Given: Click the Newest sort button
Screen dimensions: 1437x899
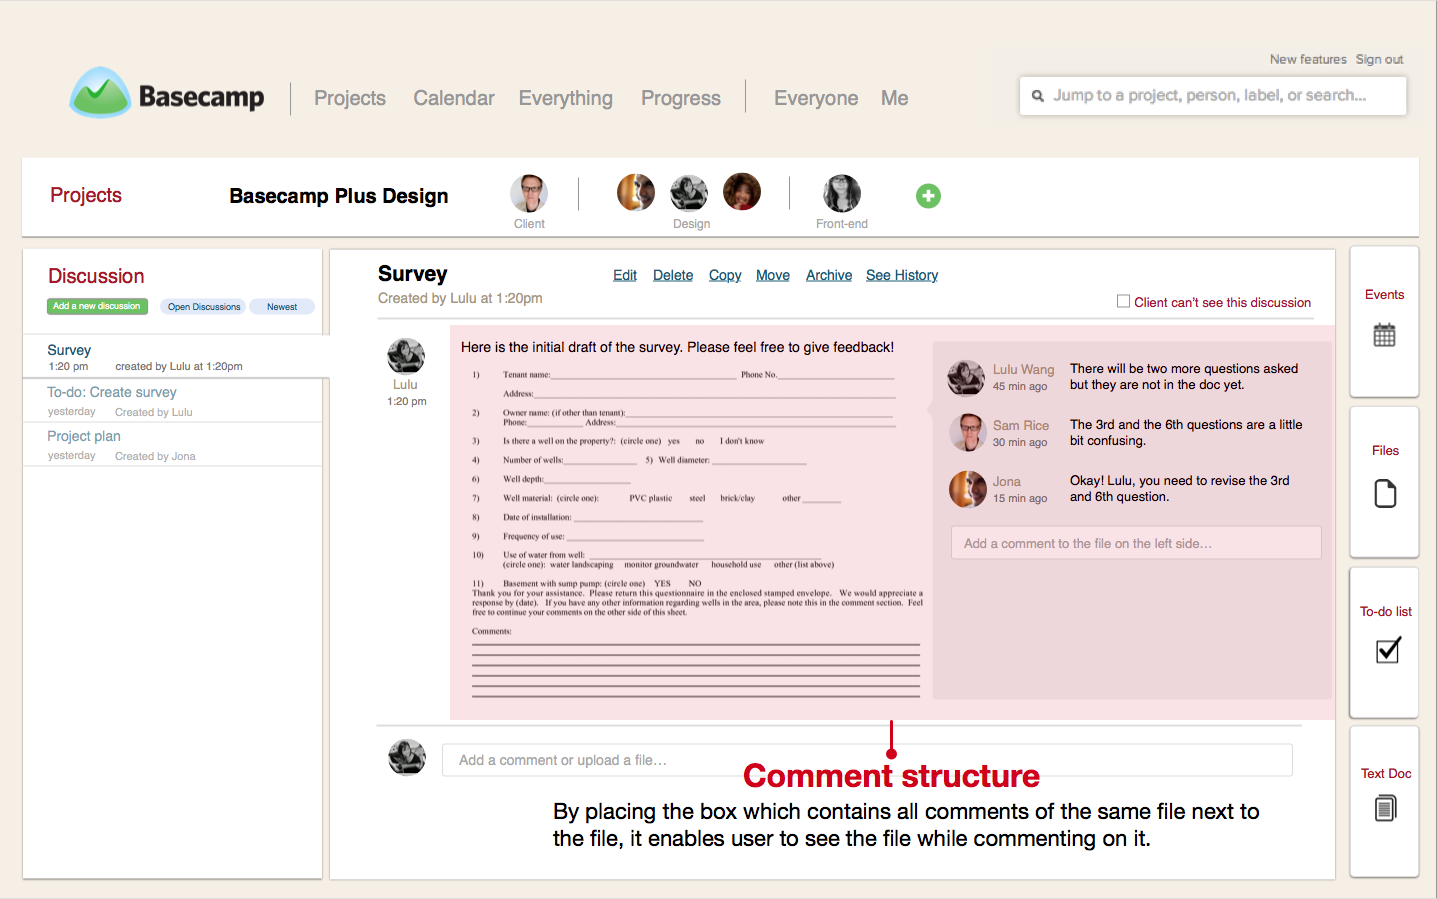Looking at the screenshot, I should pos(282,307).
